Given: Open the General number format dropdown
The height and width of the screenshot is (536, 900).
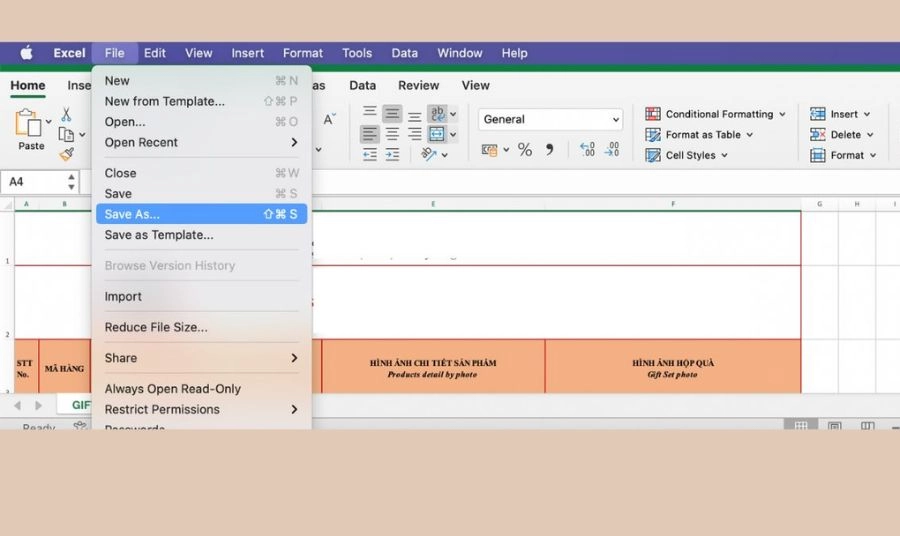Looking at the screenshot, I should pyautogui.click(x=550, y=119).
